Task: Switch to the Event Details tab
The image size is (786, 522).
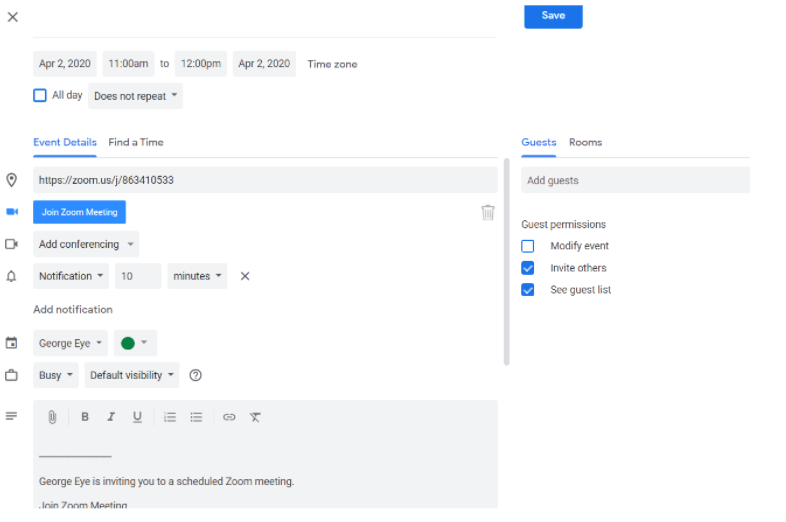Action: tap(65, 142)
